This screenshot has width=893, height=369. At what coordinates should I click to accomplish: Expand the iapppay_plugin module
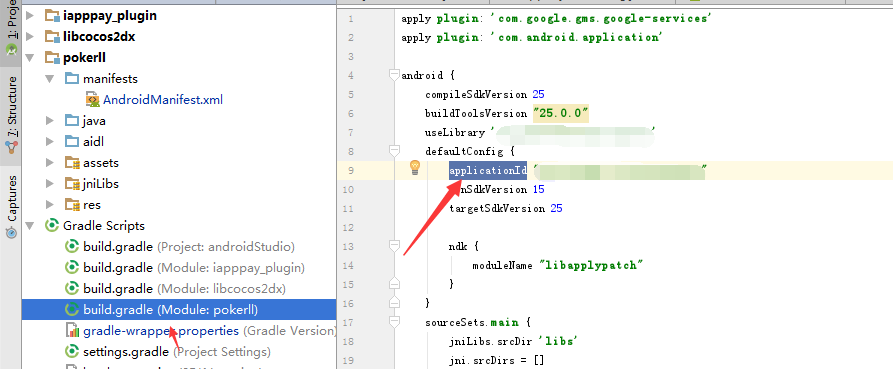click(x=30, y=17)
